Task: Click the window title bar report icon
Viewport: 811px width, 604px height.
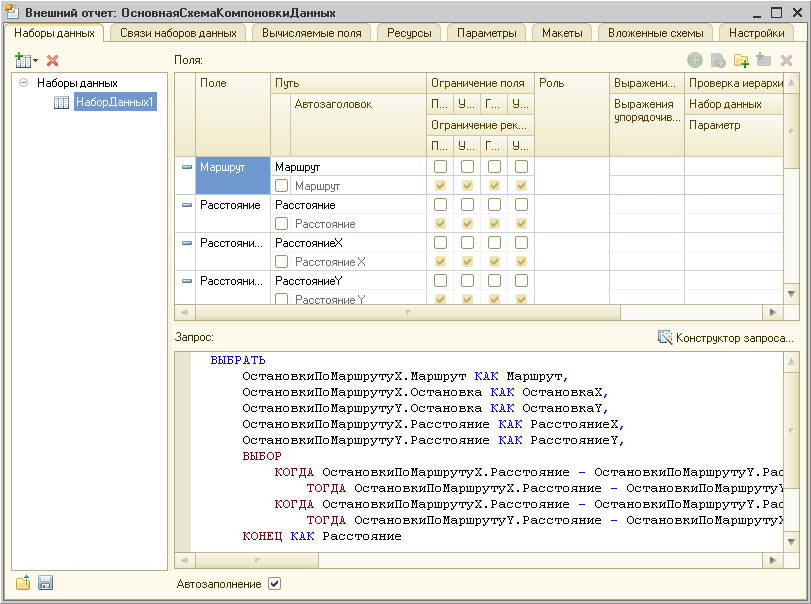Action: pos(11,11)
